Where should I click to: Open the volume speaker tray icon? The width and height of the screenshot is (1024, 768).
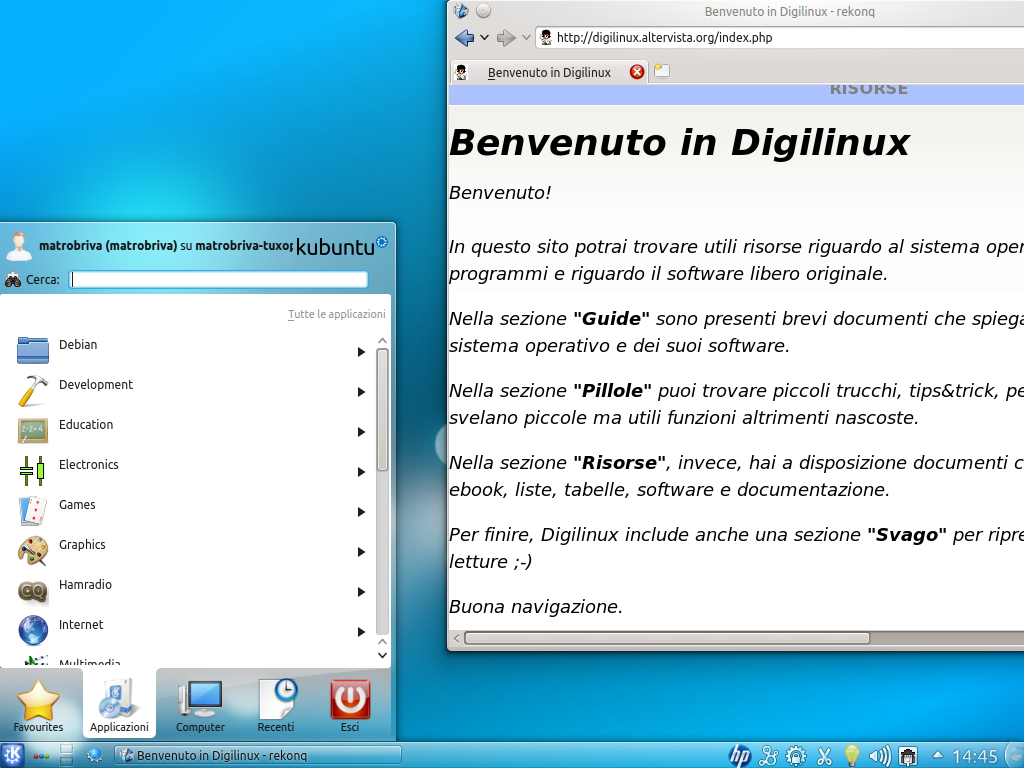coord(880,756)
